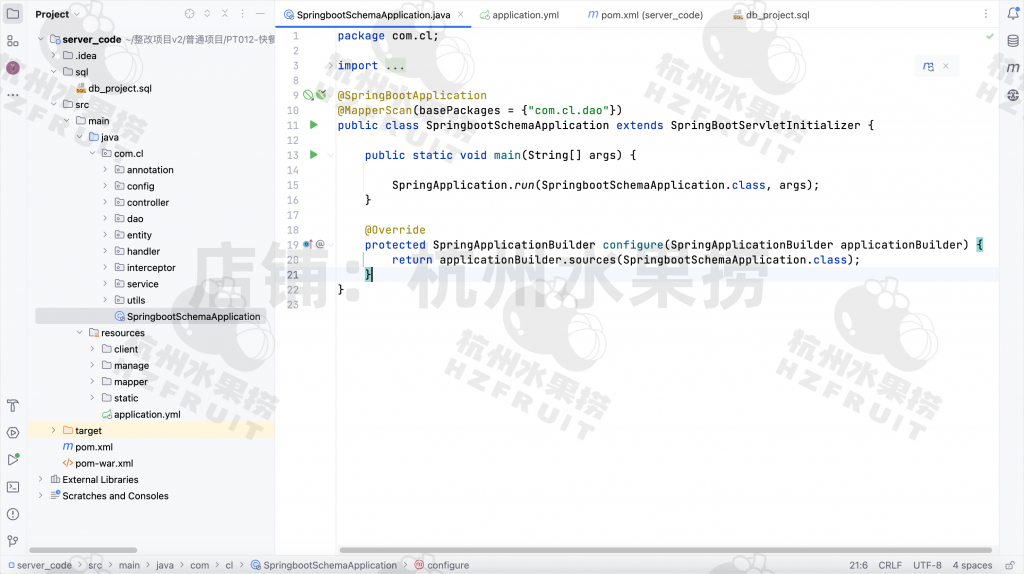Image resolution: width=1024 pixels, height=574 pixels.
Task: Collapse all in Project panel
Action: pyautogui.click(x=225, y=14)
